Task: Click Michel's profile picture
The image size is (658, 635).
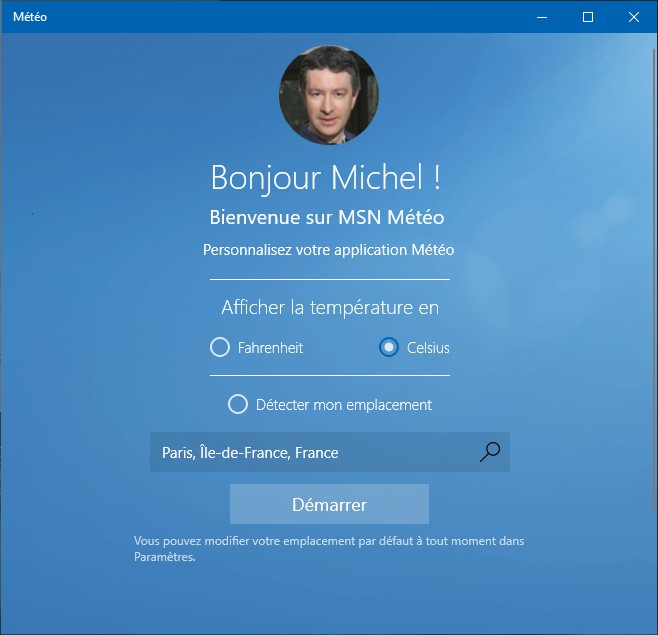Action: tap(329, 95)
